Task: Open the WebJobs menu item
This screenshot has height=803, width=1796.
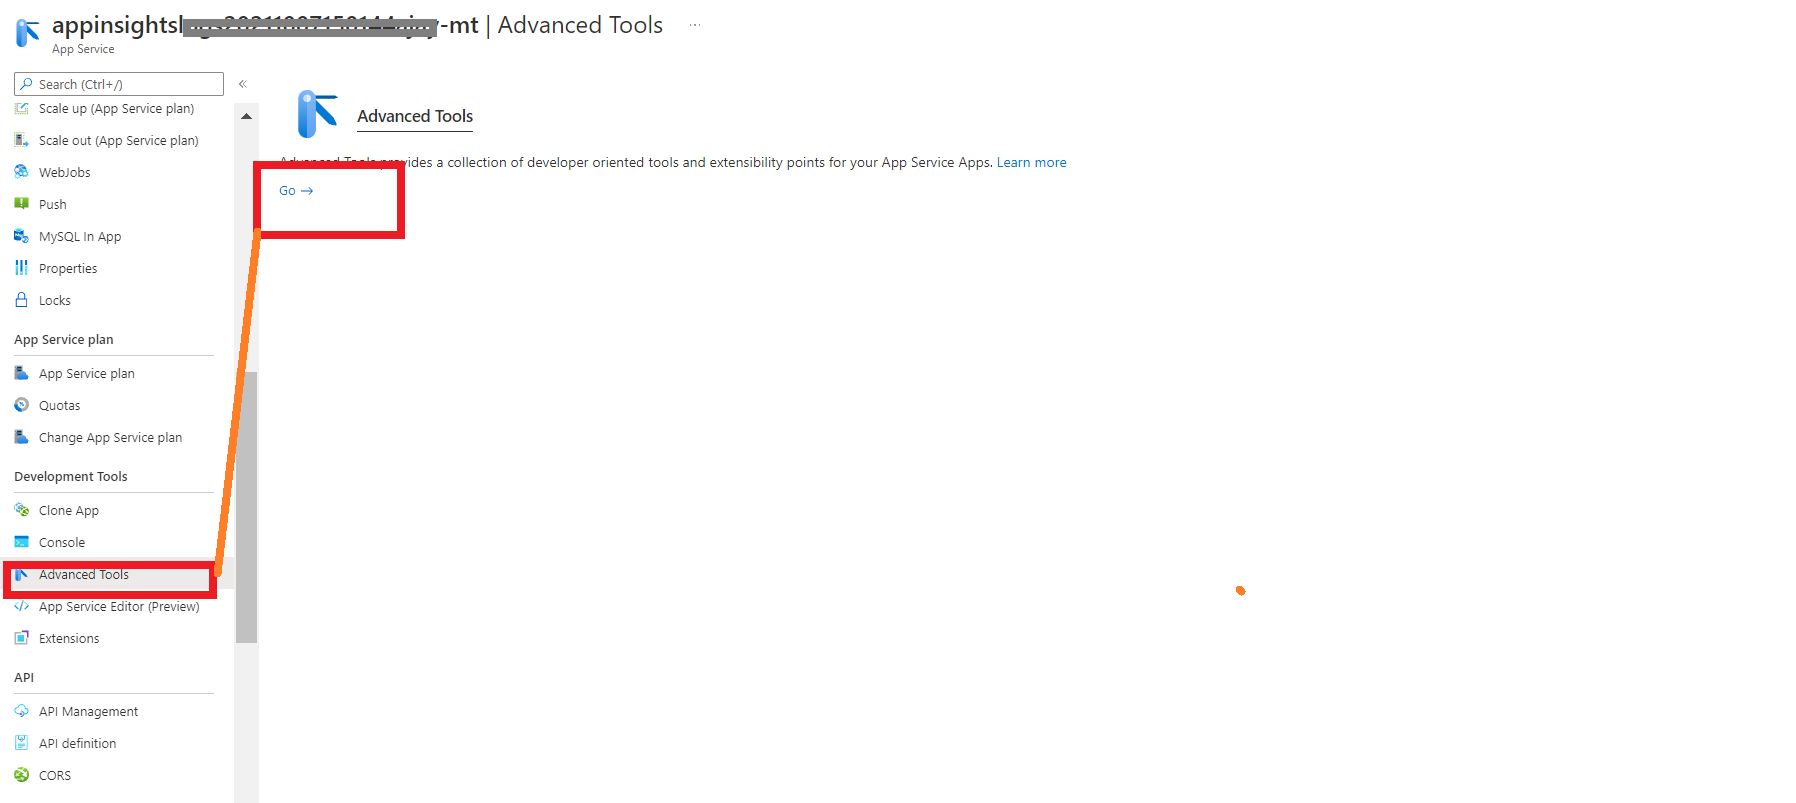Action: [64, 172]
